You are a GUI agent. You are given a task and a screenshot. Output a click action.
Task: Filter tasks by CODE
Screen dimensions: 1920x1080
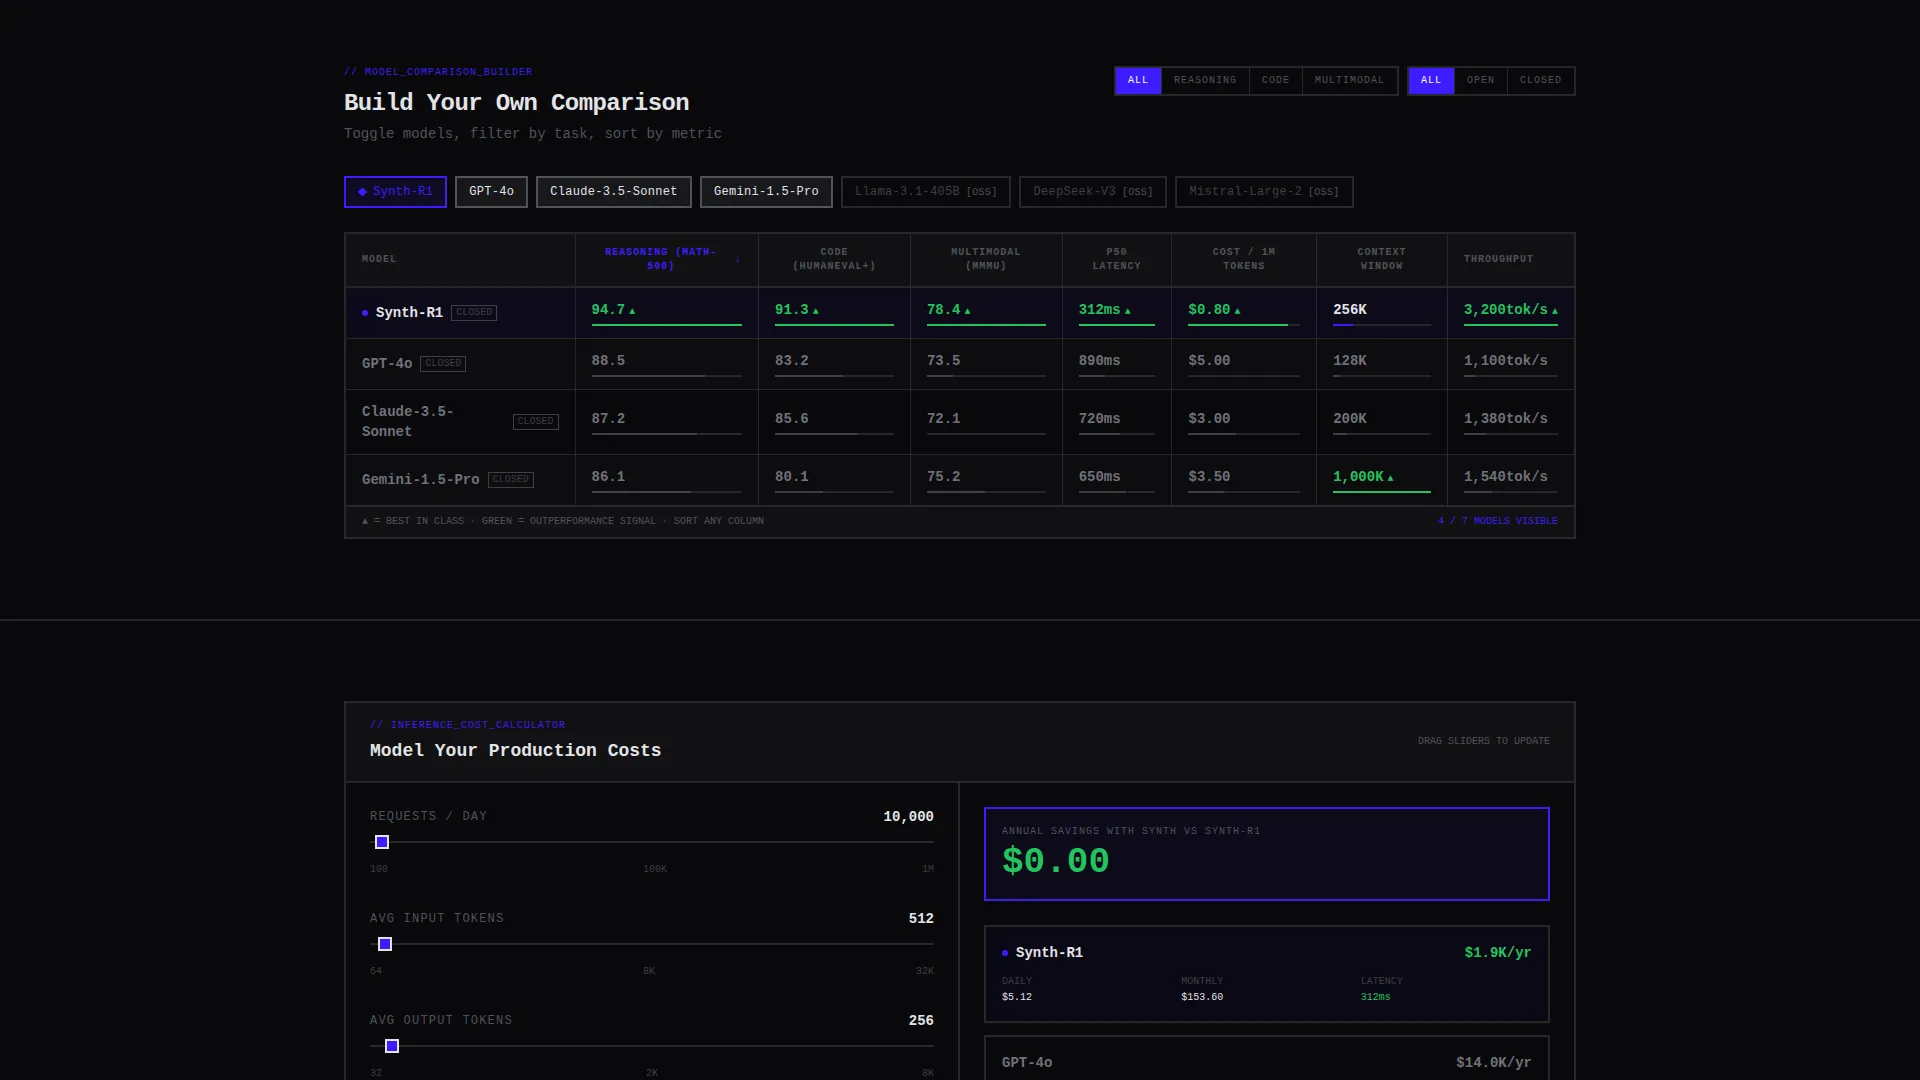(x=1276, y=81)
